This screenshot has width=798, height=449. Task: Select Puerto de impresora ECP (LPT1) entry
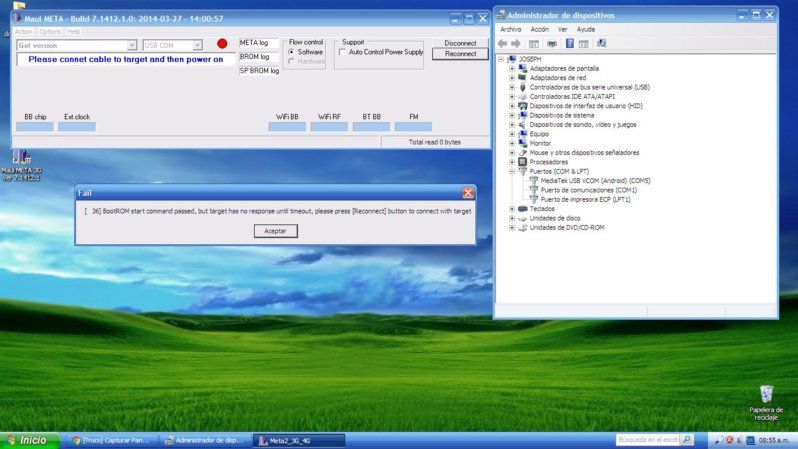585,200
